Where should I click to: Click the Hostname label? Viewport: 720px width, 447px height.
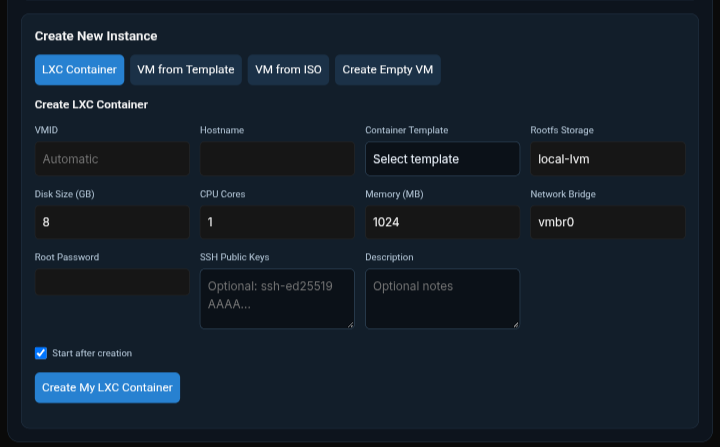pos(222,130)
